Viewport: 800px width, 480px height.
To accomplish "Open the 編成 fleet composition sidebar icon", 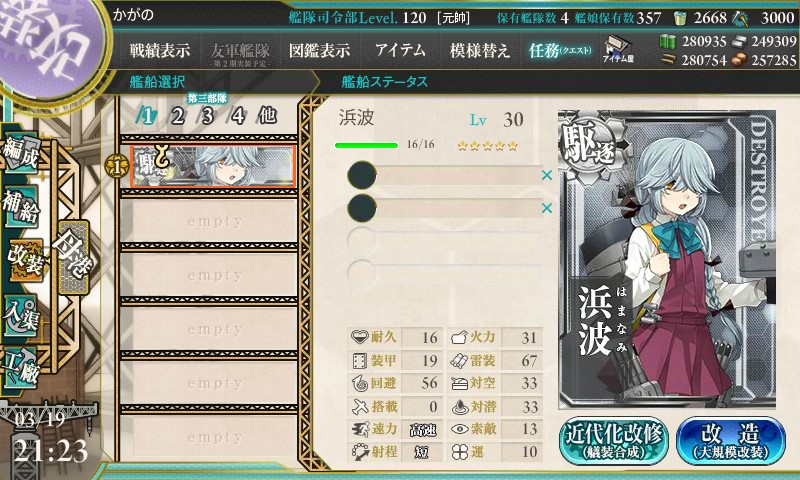I will coord(20,153).
